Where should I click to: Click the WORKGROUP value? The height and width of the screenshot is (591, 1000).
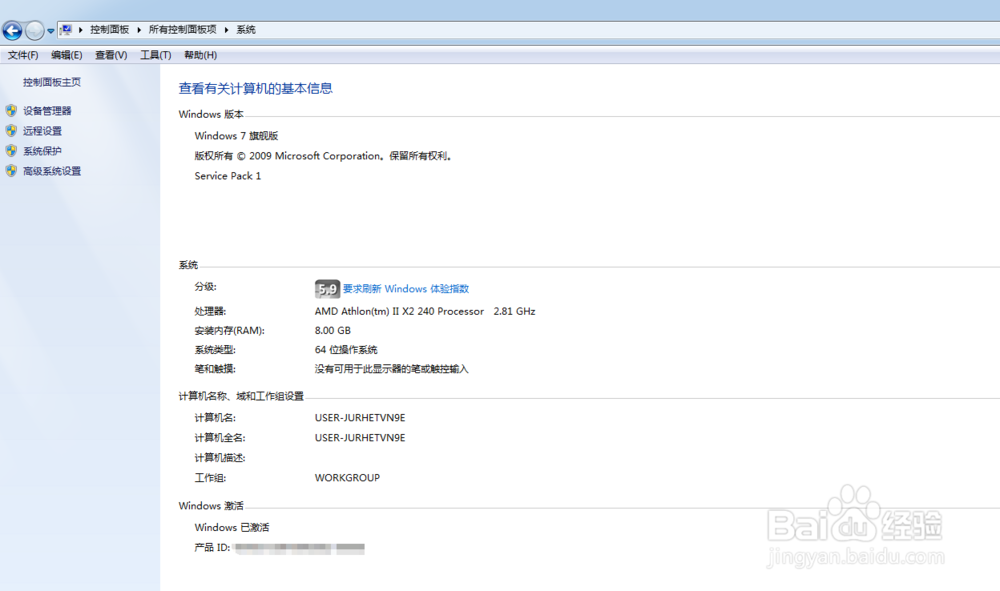pos(347,478)
